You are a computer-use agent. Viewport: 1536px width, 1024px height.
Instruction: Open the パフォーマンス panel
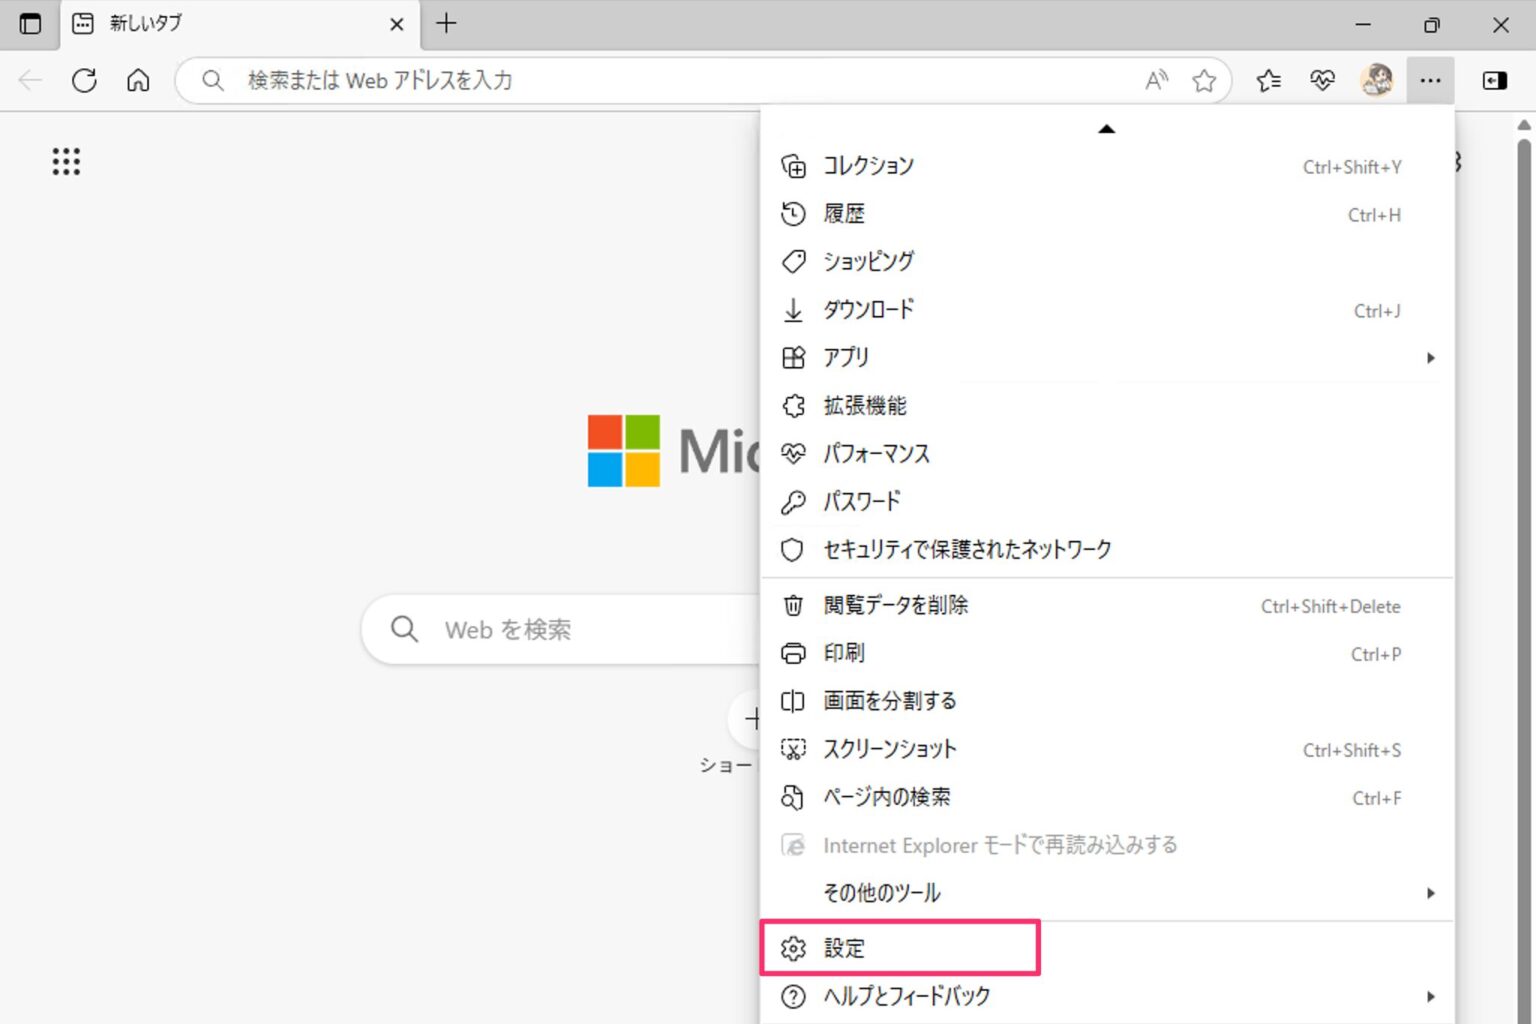876,453
